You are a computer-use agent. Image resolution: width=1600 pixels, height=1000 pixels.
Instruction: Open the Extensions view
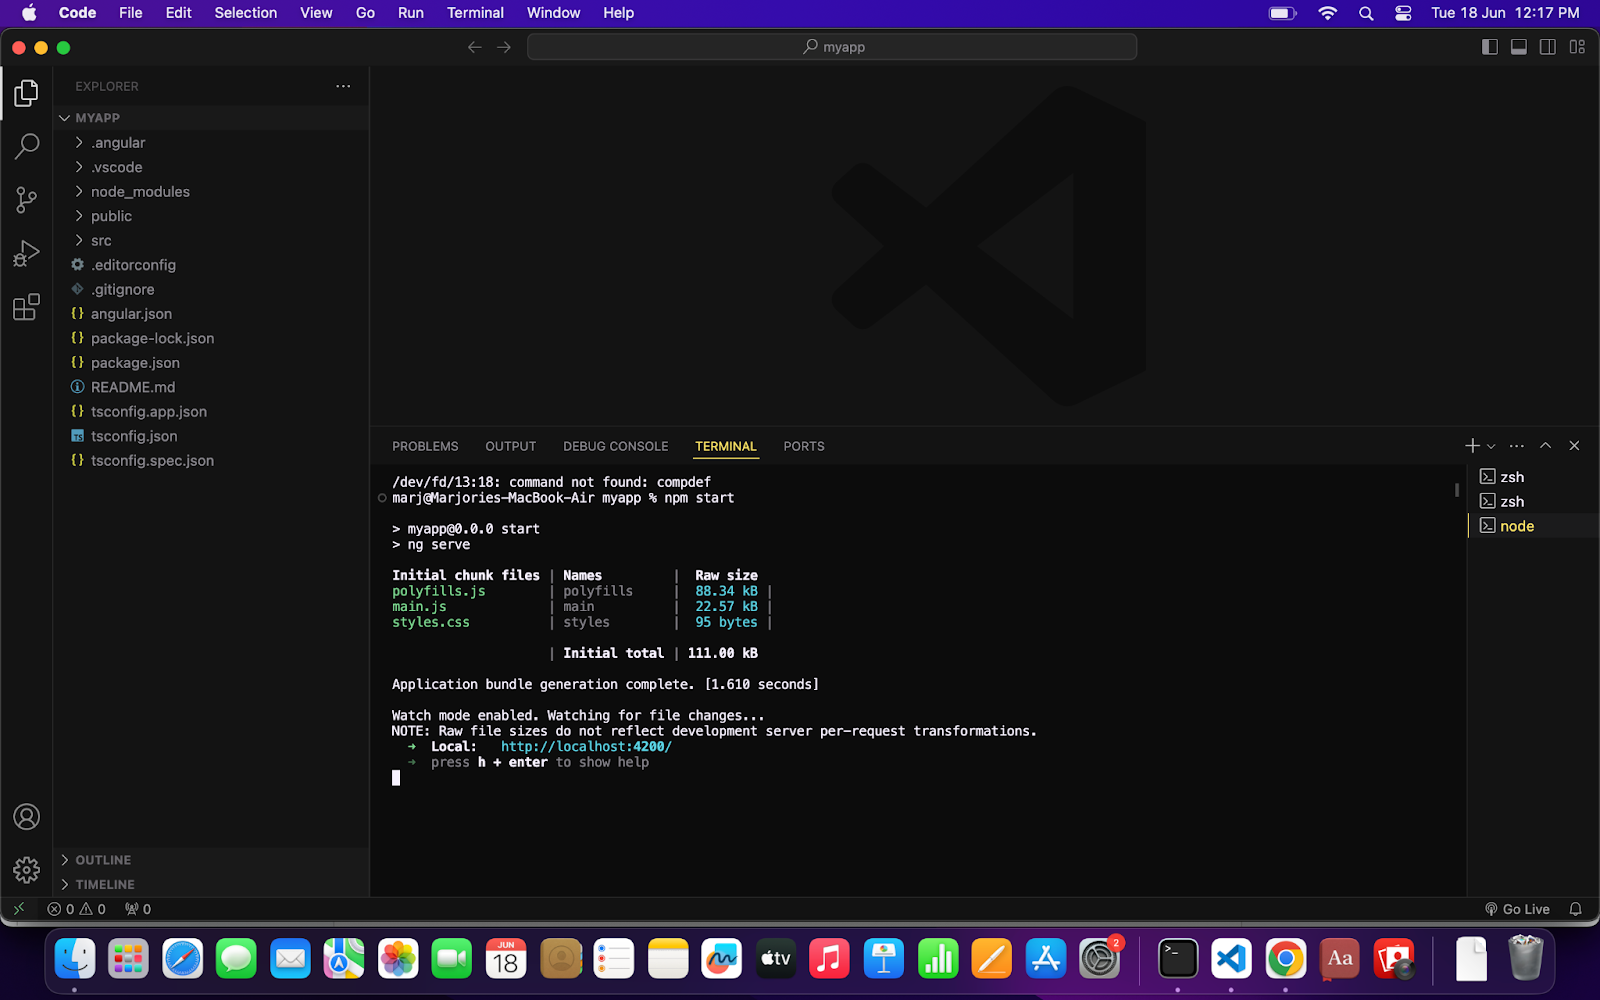[x=27, y=307]
